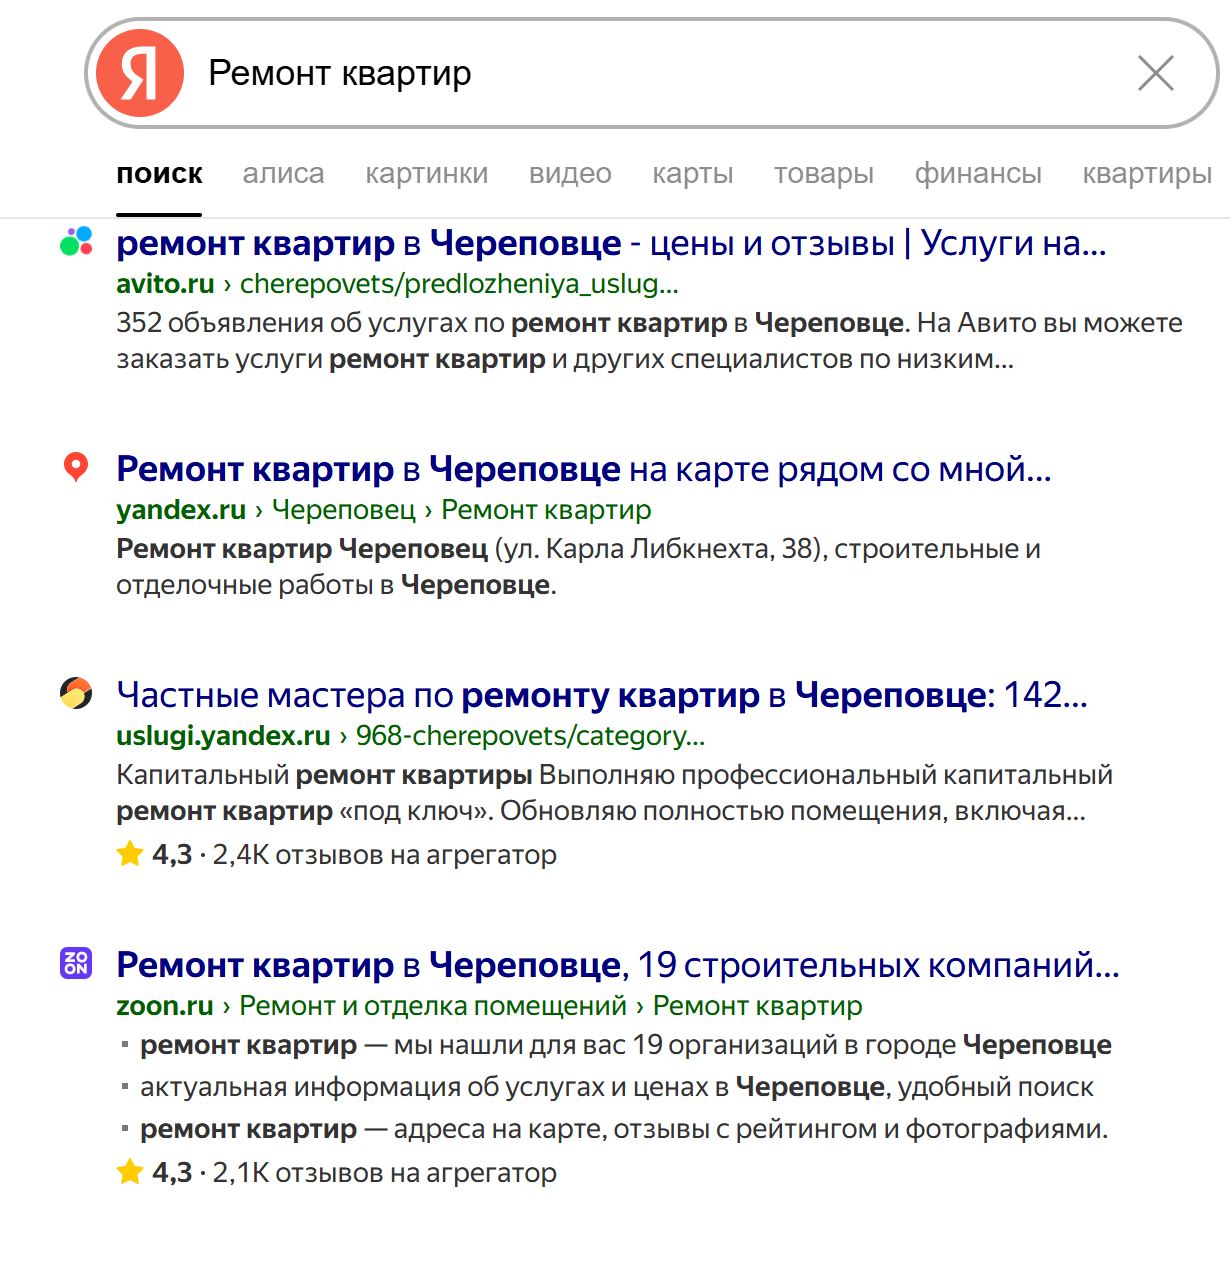Screen dimensions: 1230x1263
Task: Open the товары tab
Action: (823, 174)
